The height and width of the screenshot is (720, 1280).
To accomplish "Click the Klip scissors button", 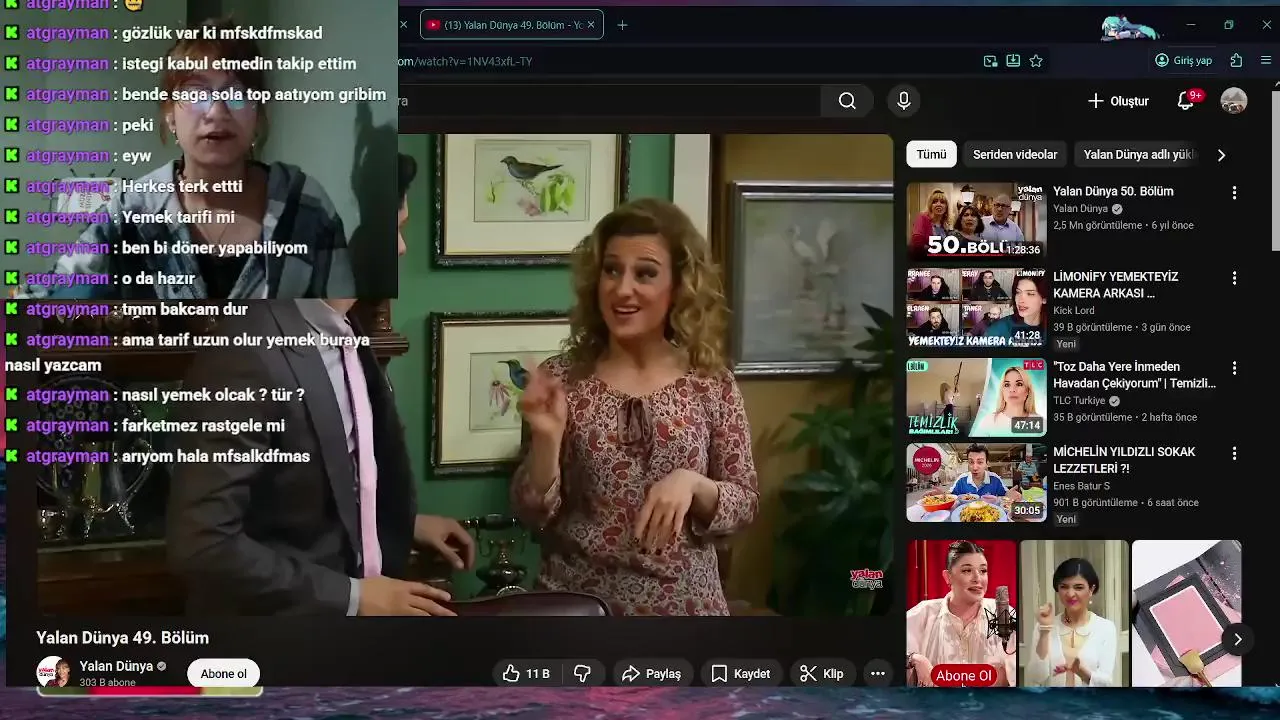I will (822, 674).
